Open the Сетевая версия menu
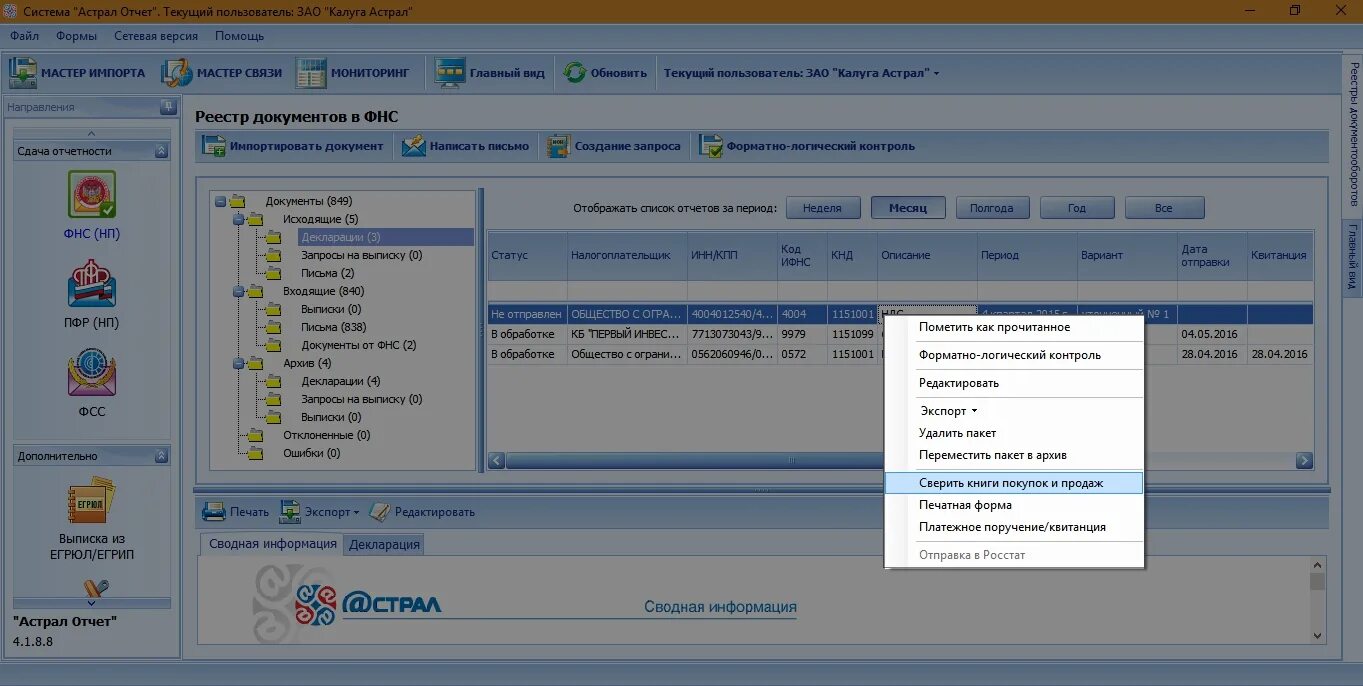The height and width of the screenshot is (686, 1363). click(156, 36)
